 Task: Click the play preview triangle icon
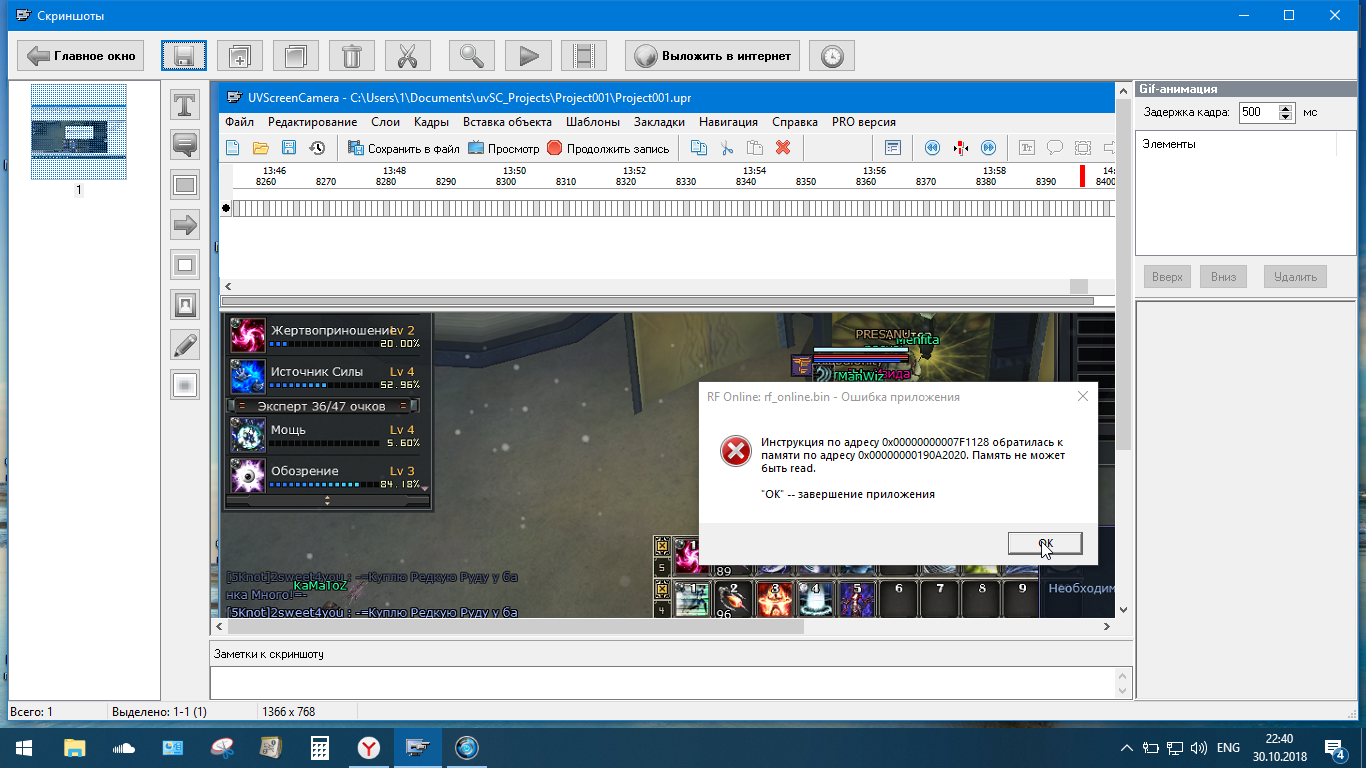click(x=528, y=56)
